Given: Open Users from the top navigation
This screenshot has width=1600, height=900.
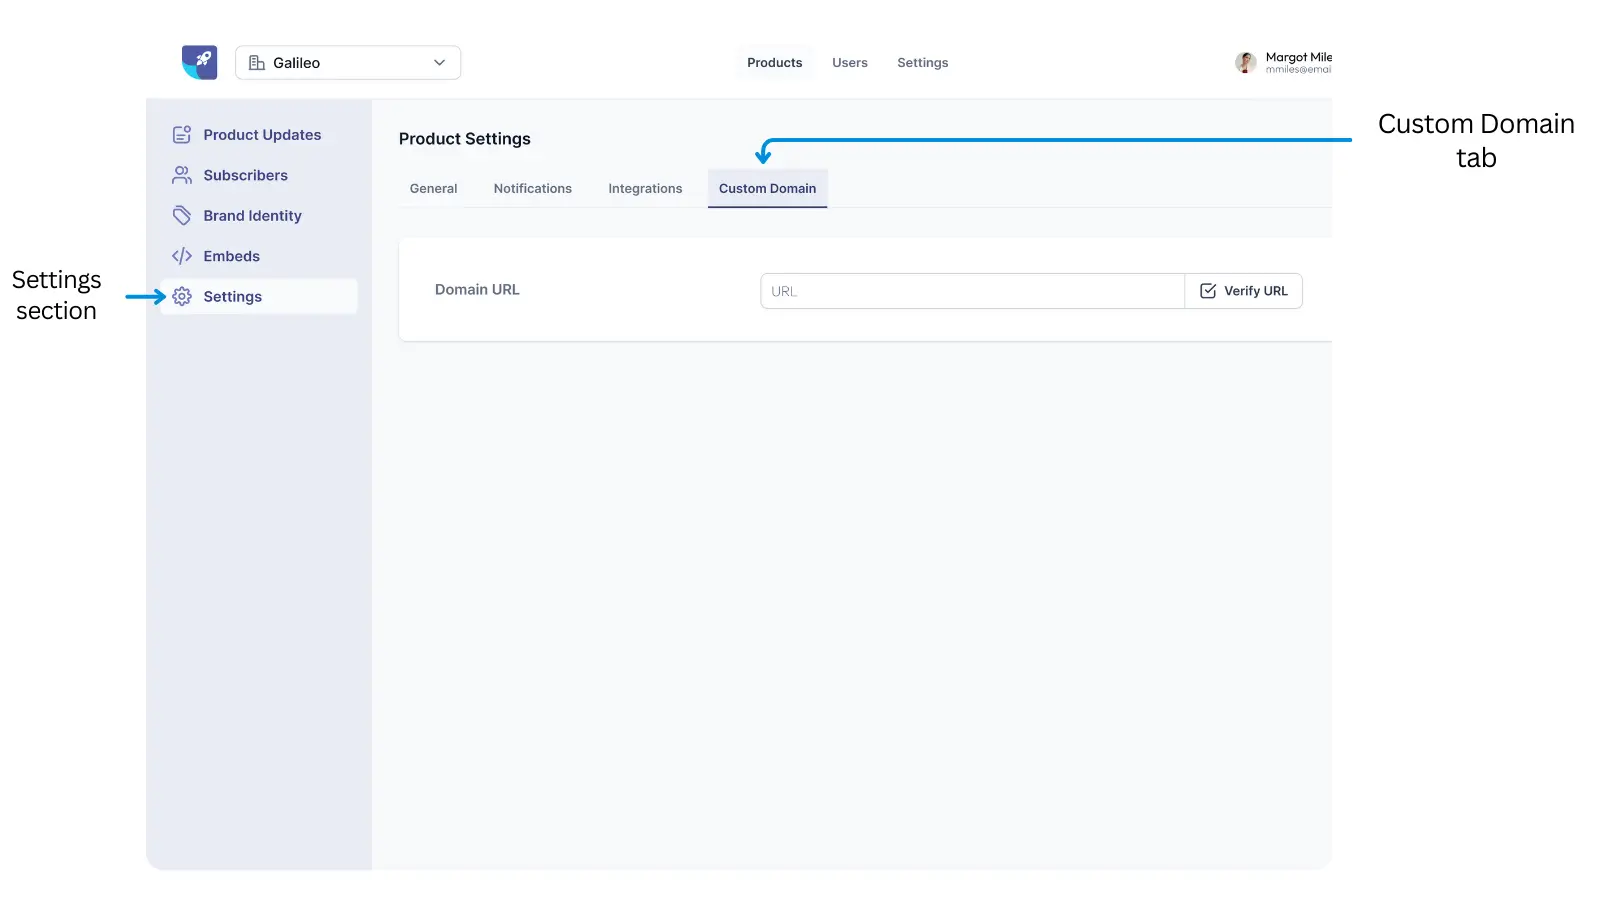Looking at the screenshot, I should pyautogui.click(x=849, y=62).
